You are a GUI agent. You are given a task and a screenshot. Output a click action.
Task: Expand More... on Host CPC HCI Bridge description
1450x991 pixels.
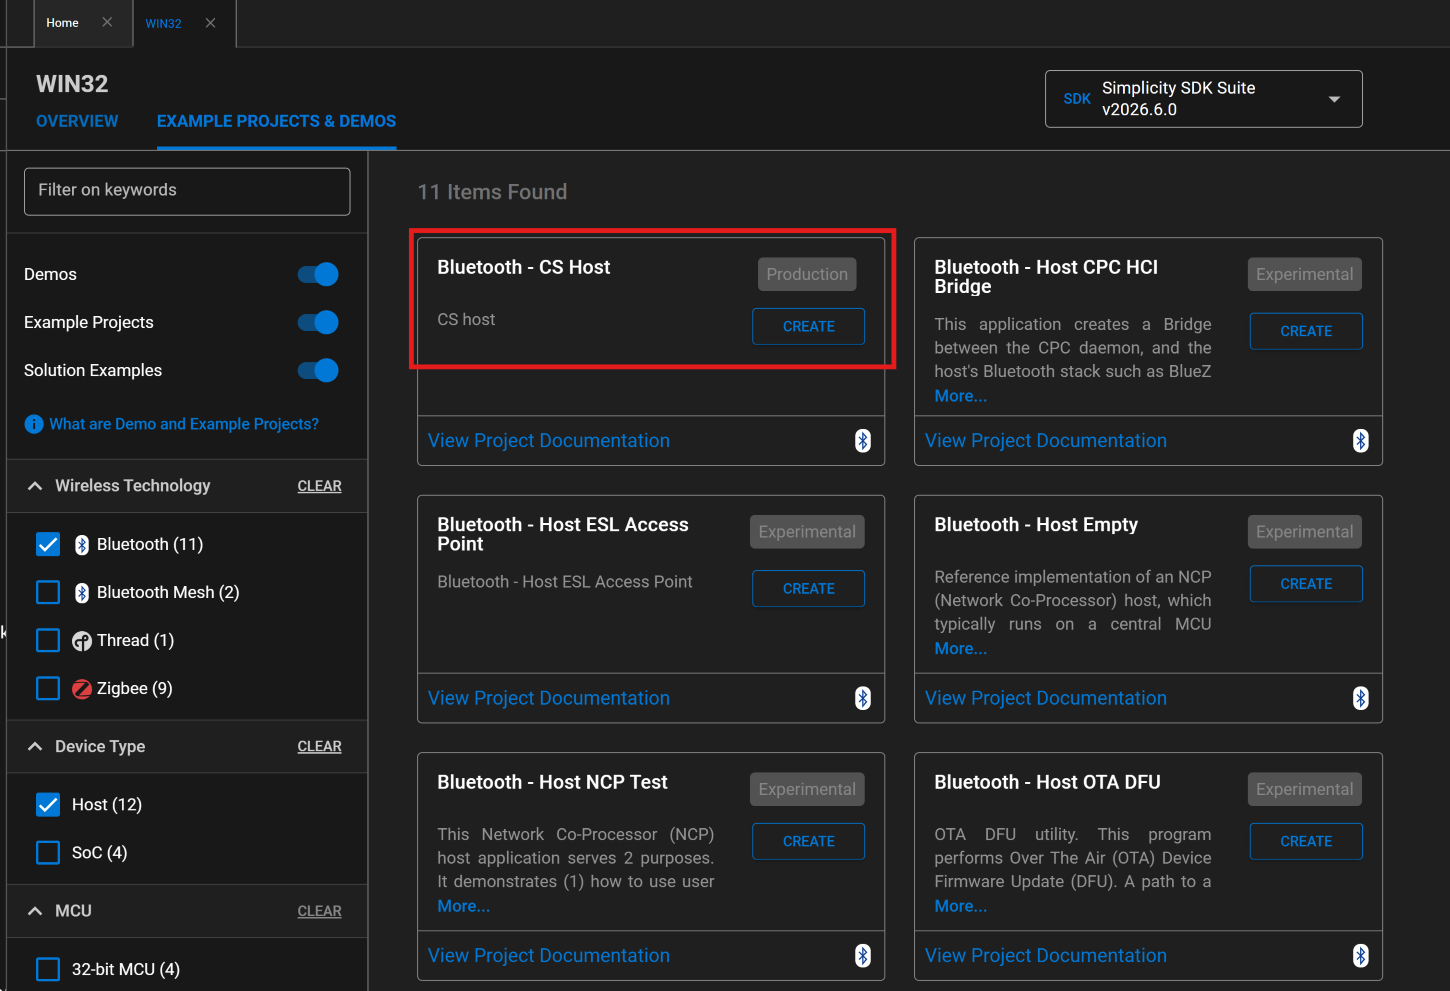point(960,396)
